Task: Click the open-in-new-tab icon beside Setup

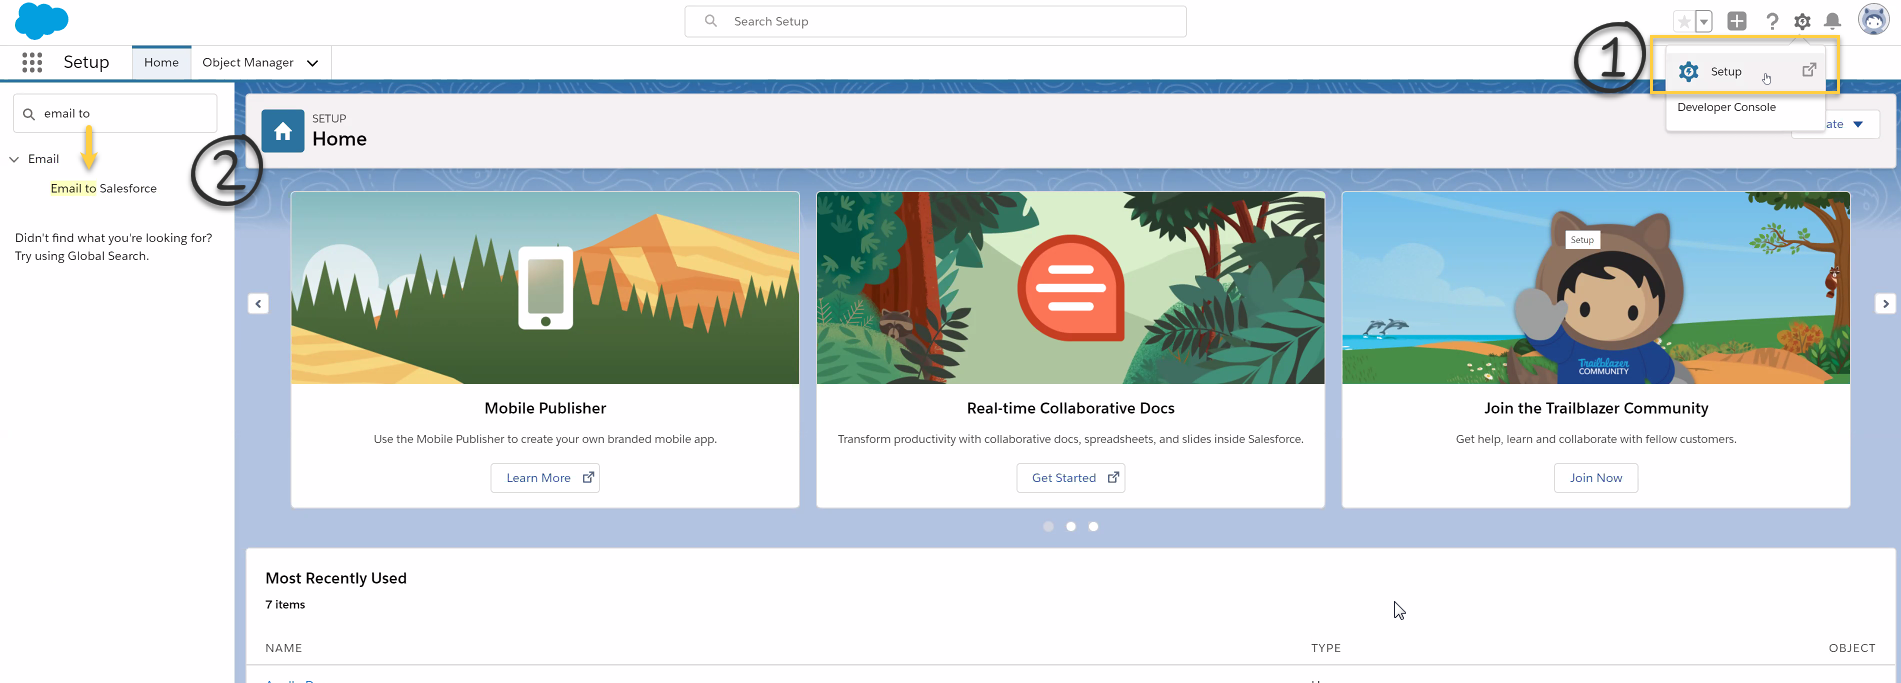Action: click(x=1809, y=70)
